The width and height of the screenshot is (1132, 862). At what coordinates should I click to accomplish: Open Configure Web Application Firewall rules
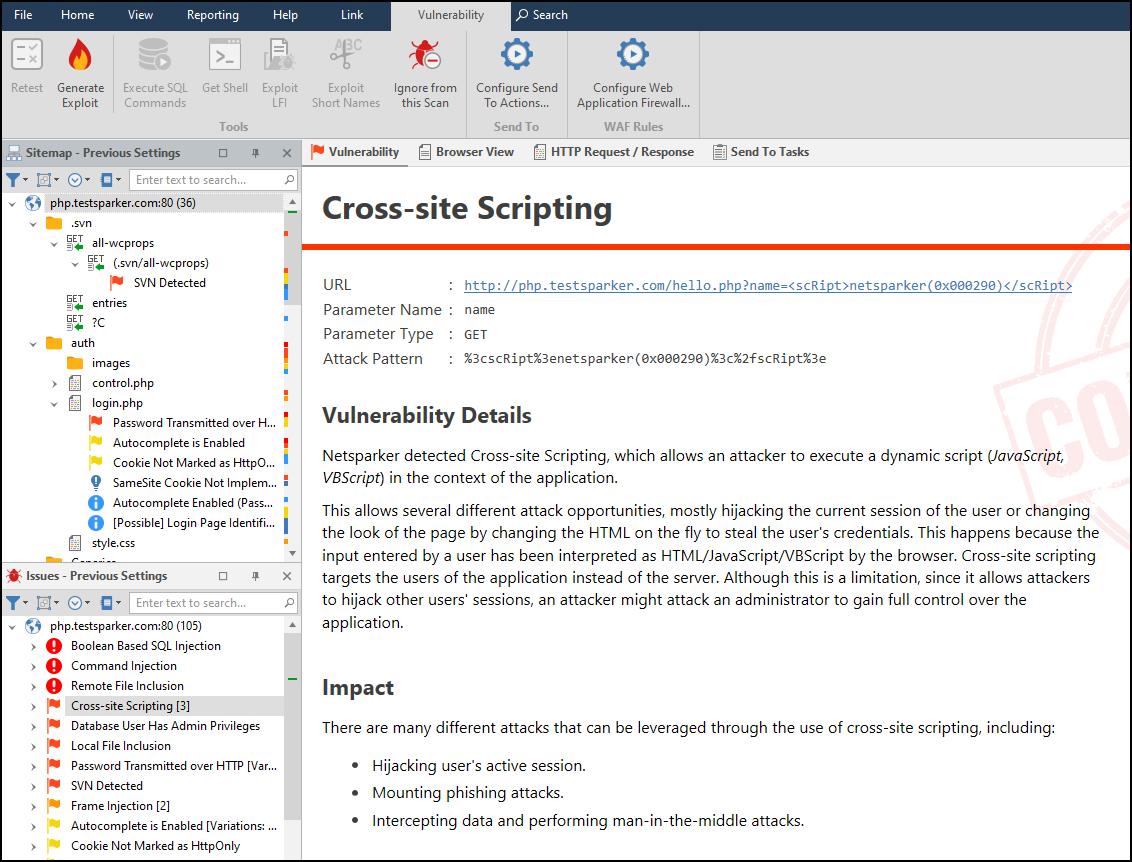(632, 72)
